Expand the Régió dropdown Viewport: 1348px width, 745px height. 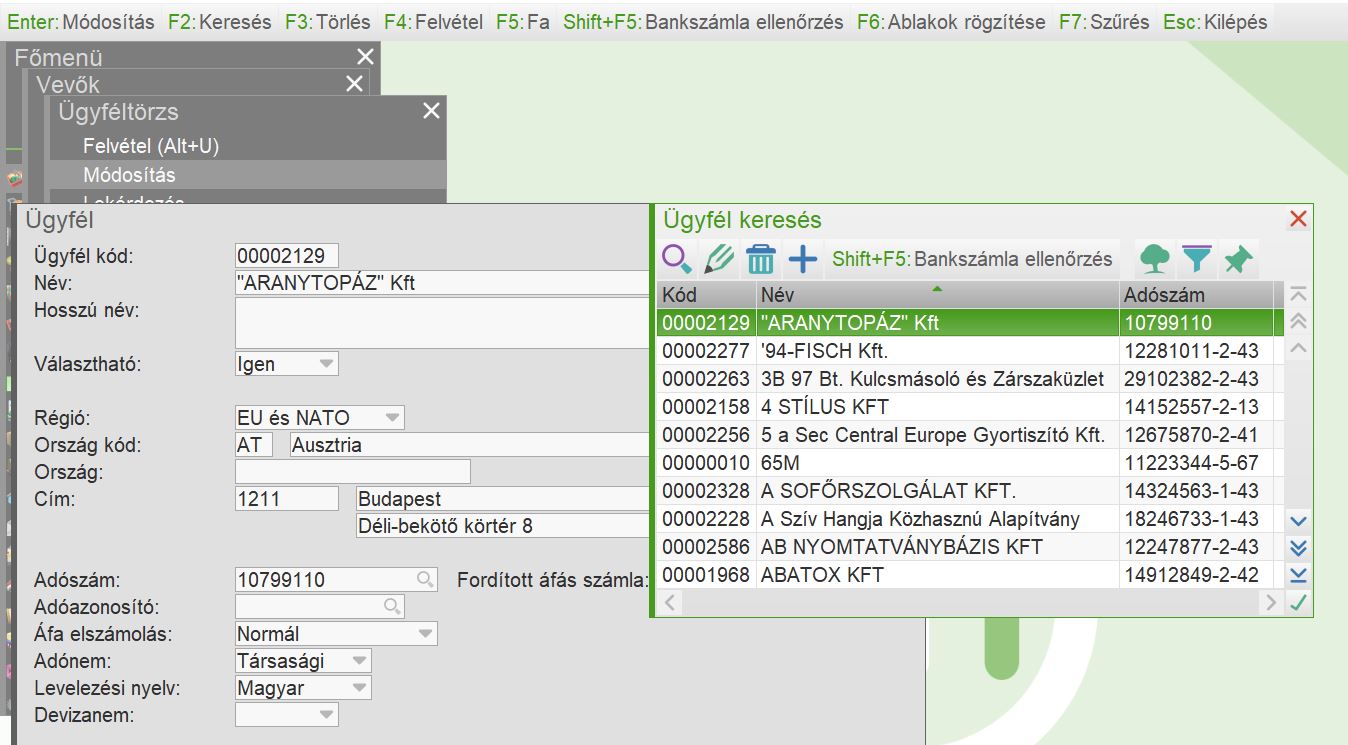[x=392, y=418]
